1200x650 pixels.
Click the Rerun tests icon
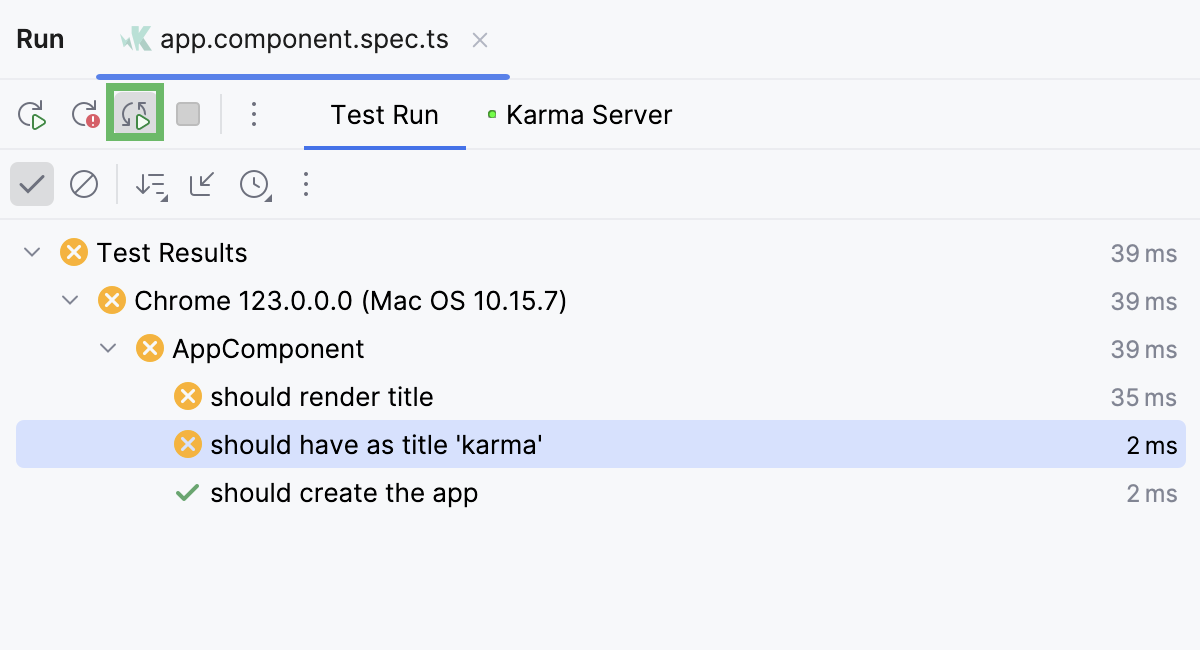click(x=33, y=115)
